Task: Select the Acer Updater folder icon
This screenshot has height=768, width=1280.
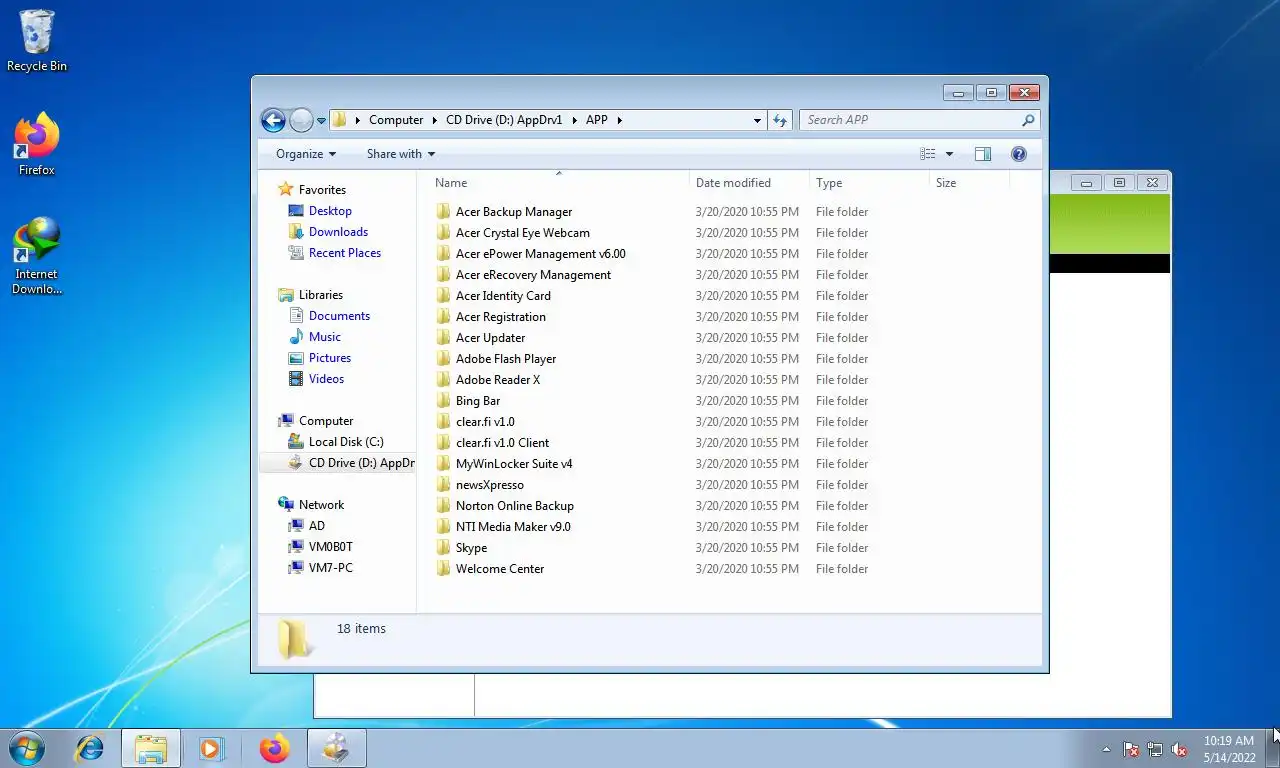Action: tap(444, 338)
